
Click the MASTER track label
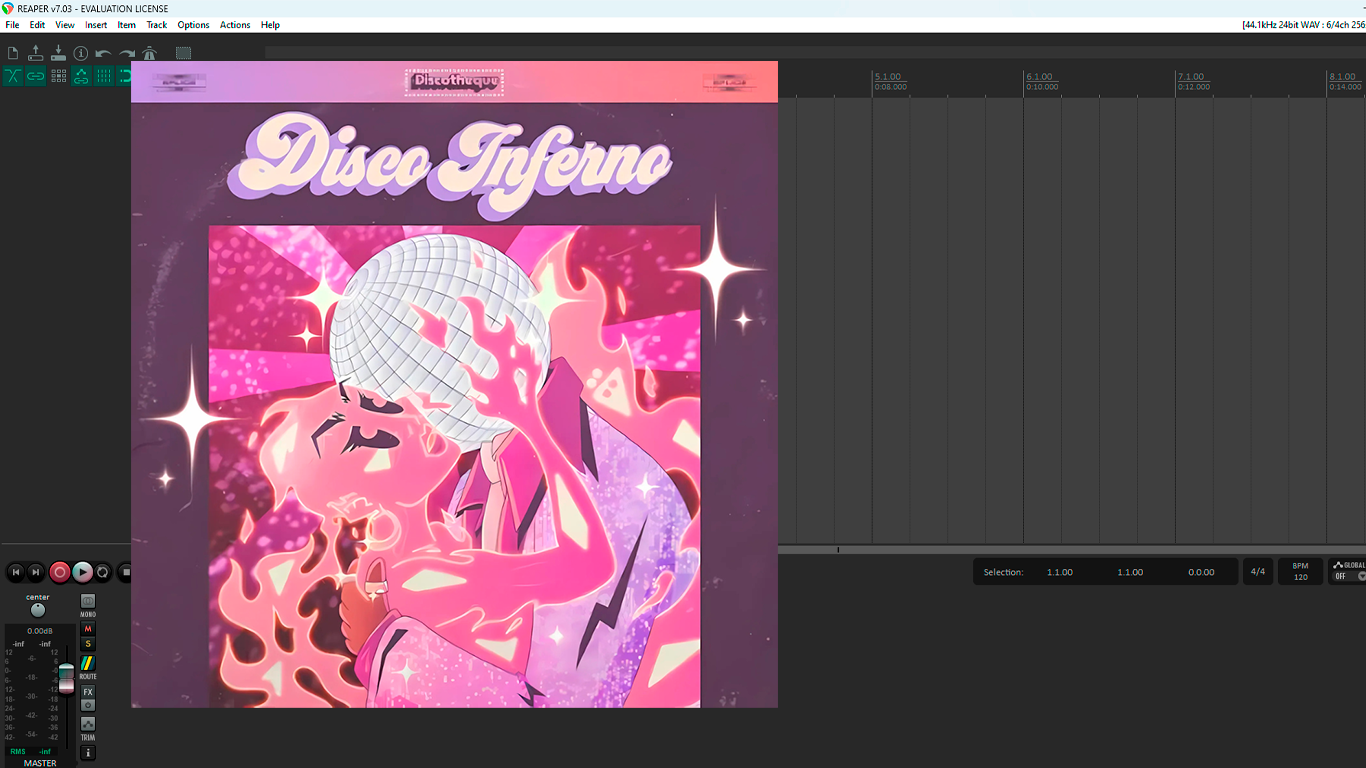click(x=40, y=763)
